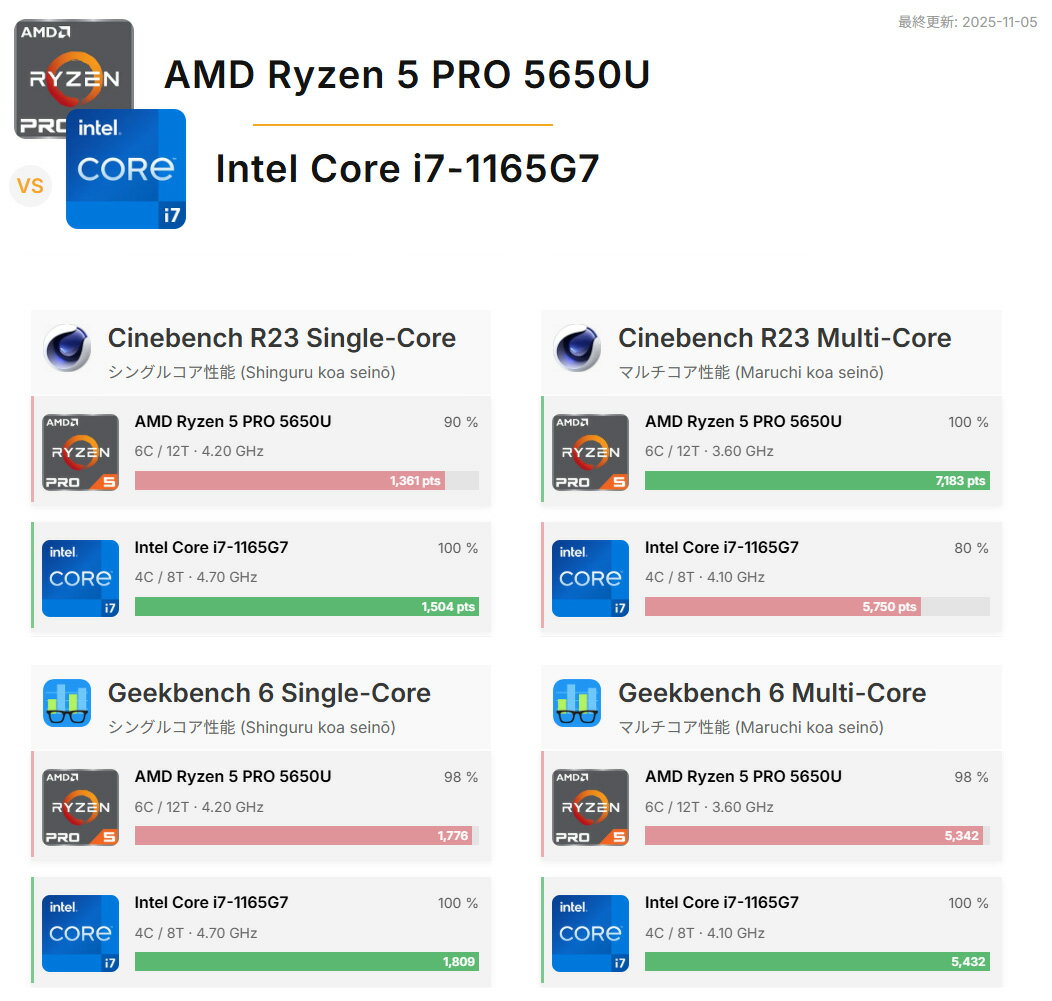Click Intel badge in Geekbench Single-Core row
Viewport: 1052px width, 1001px height.
pos(81,934)
